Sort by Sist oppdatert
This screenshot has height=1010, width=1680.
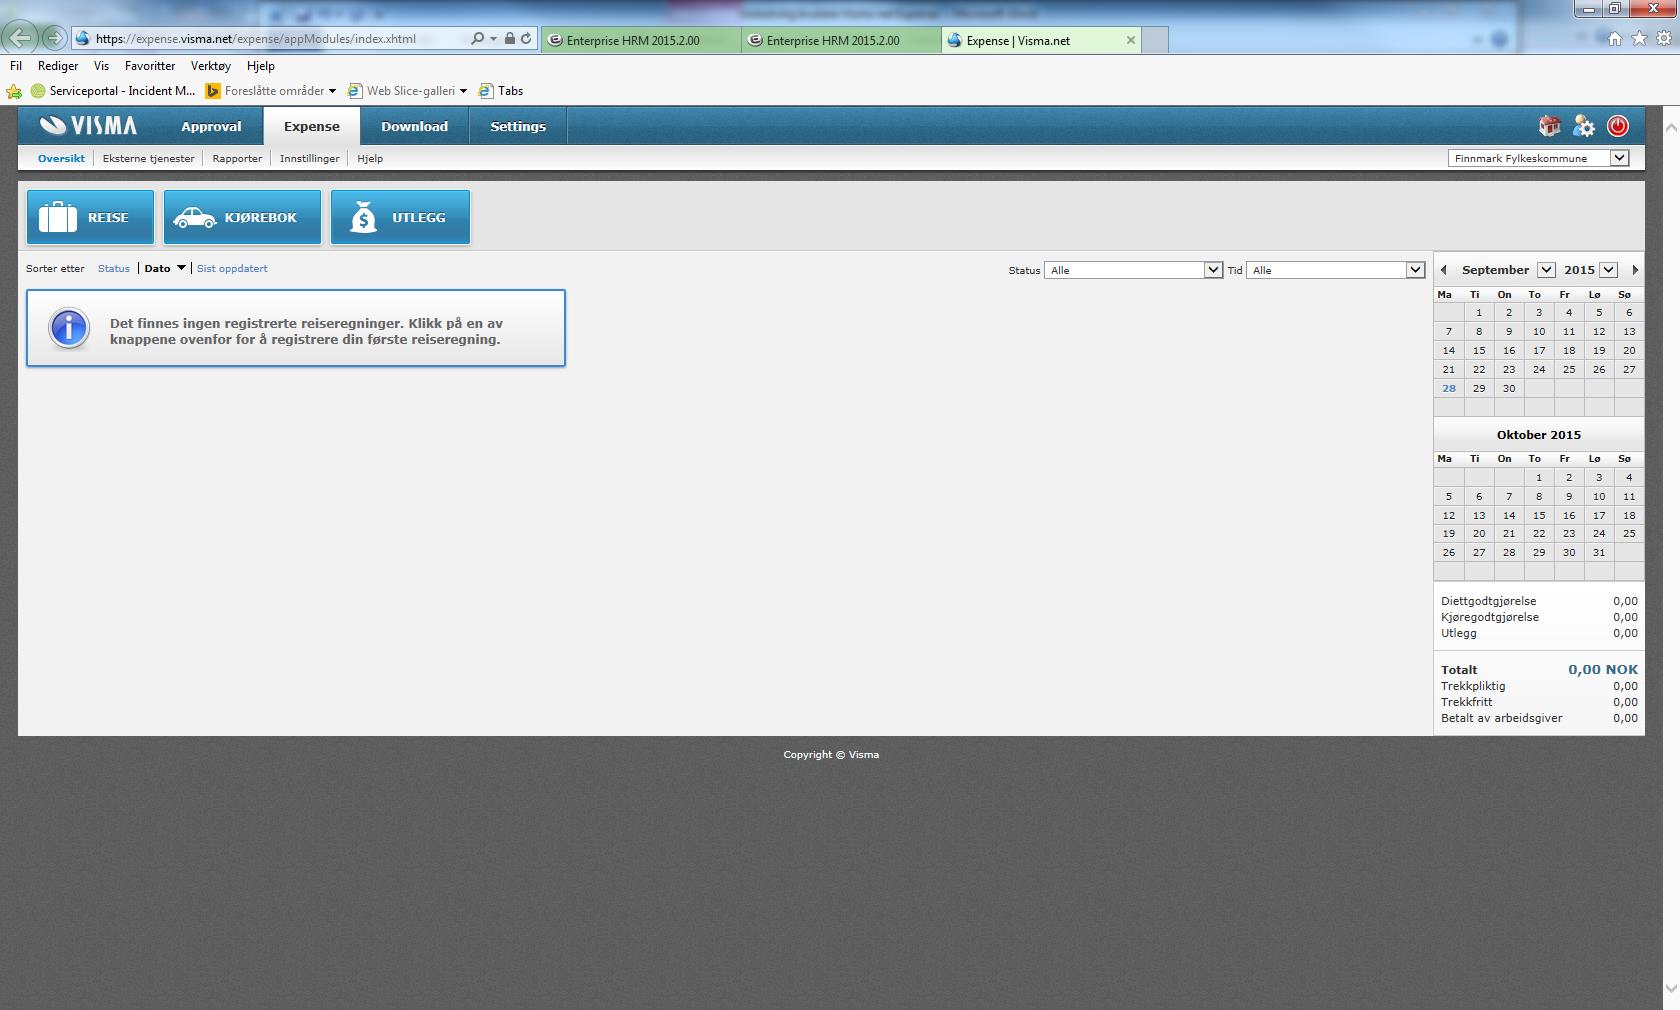point(232,268)
